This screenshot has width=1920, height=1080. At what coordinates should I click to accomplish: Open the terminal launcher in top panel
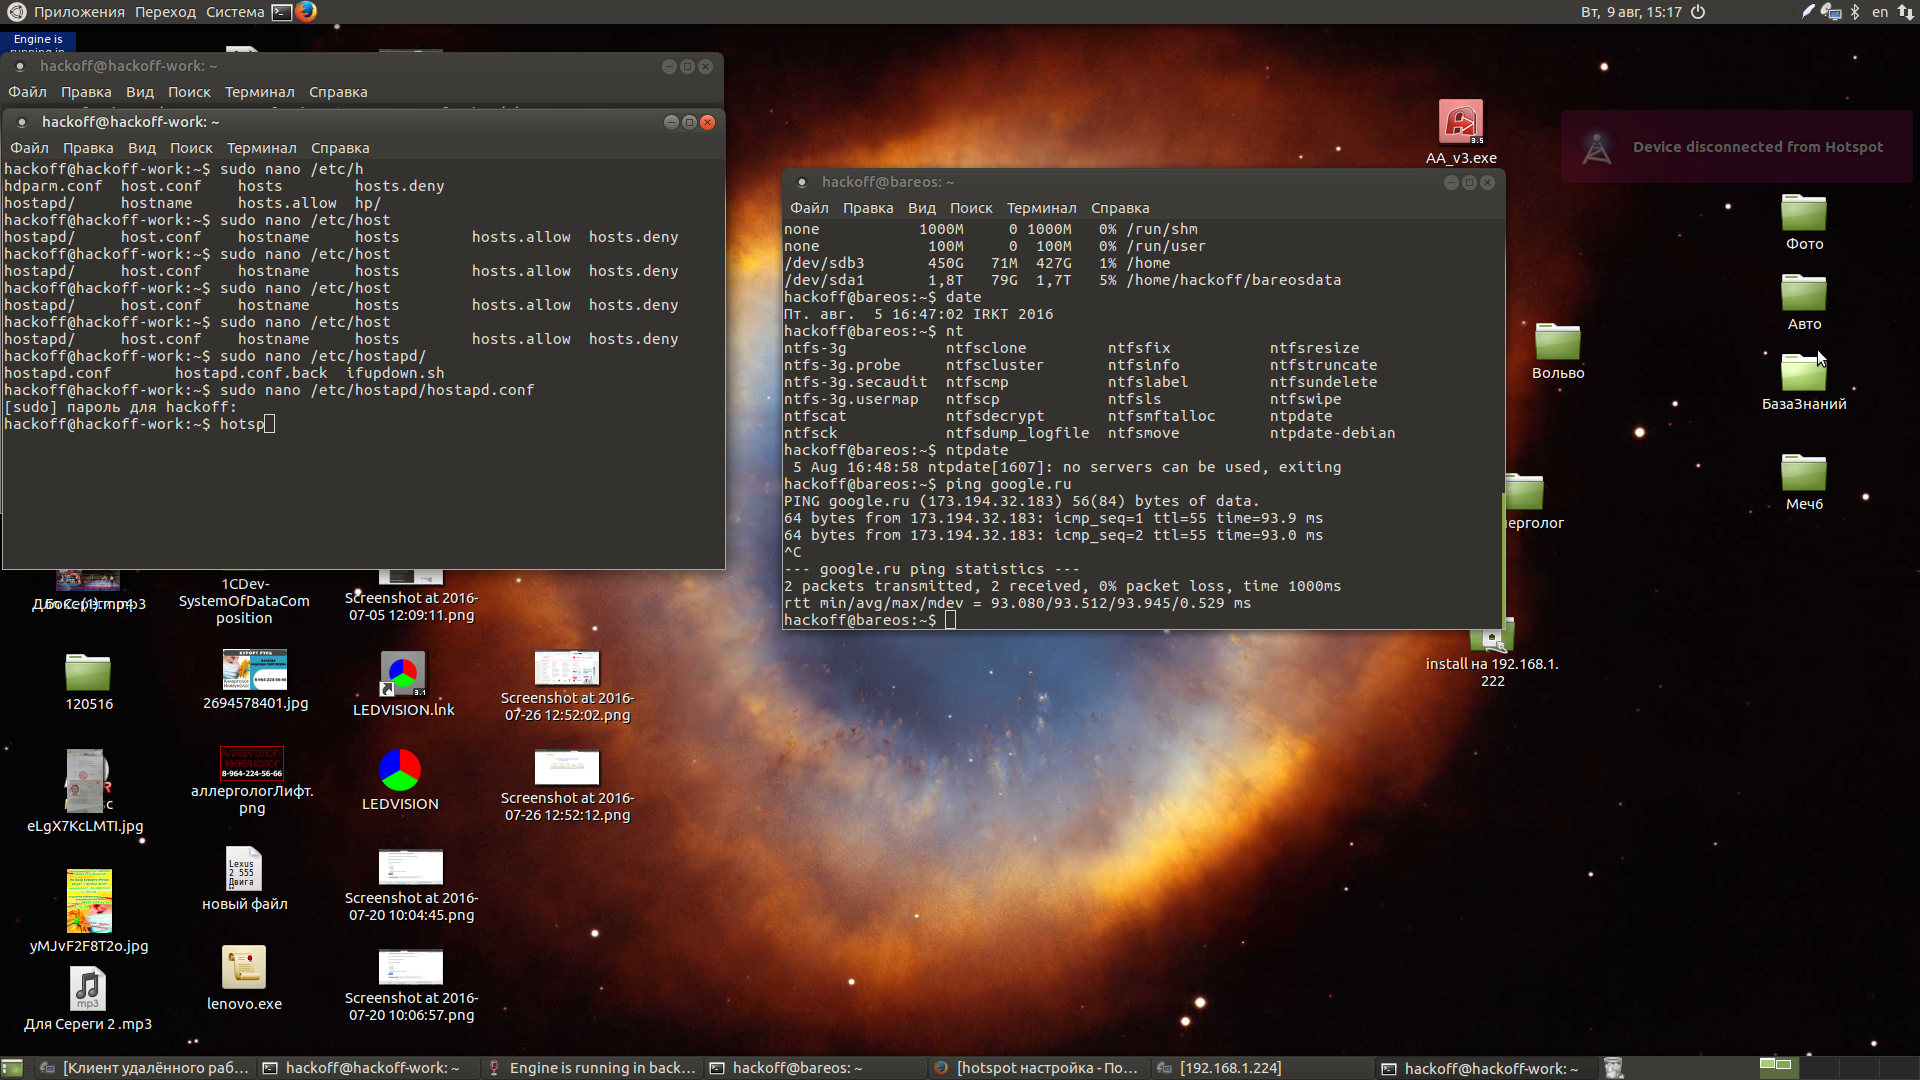point(282,12)
